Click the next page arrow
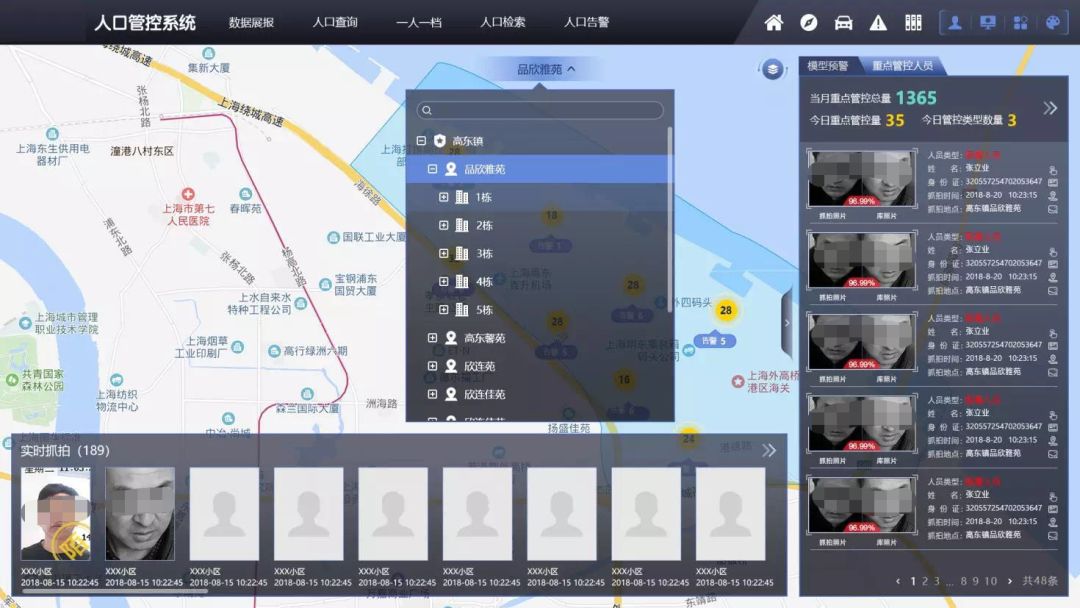This screenshot has height=608, width=1080. tap(1010, 582)
